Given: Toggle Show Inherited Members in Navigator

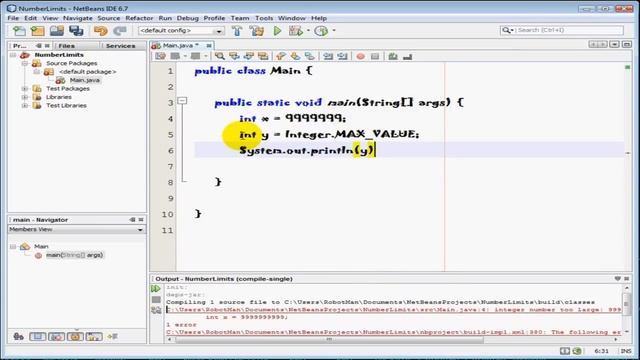Looking at the screenshot, I should coord(18,337).
